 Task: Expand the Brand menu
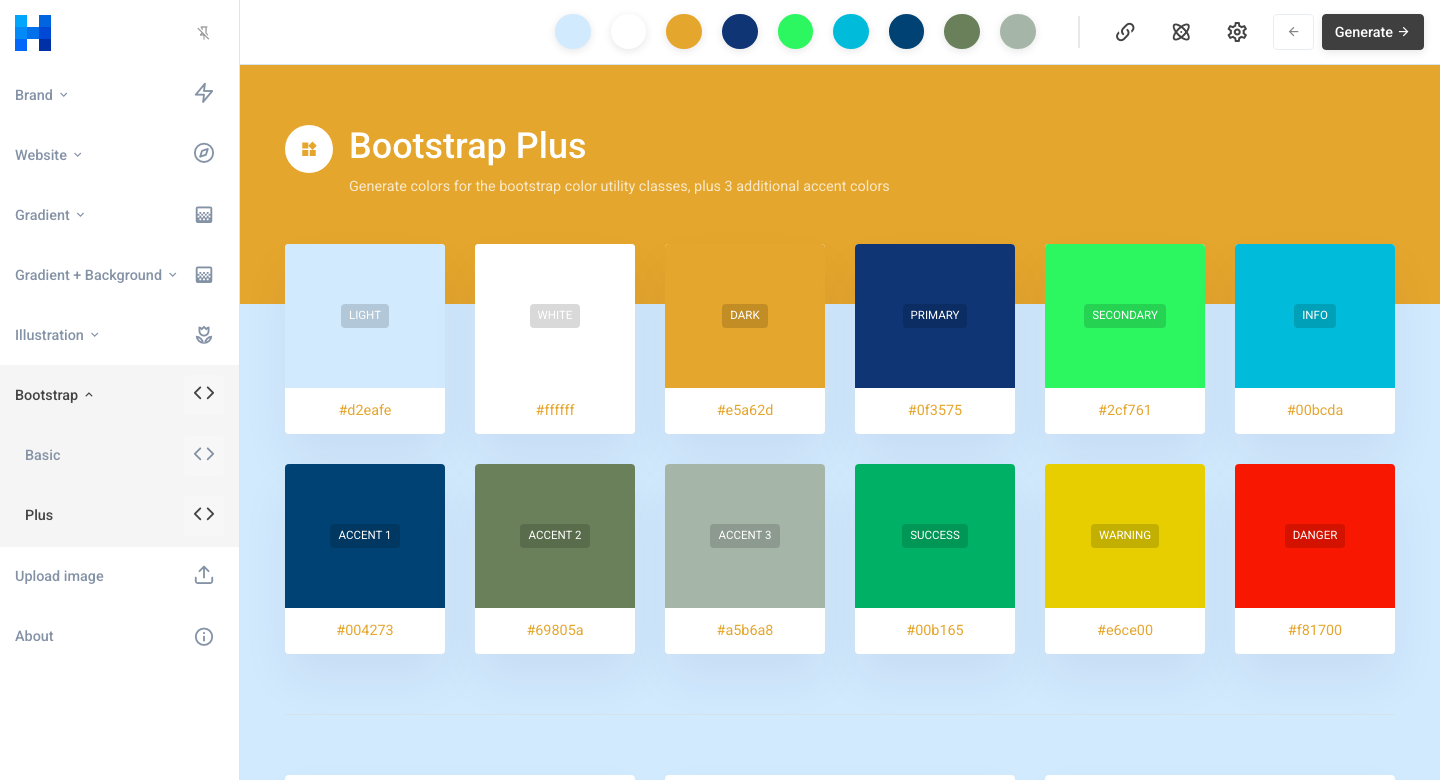(41, 95)
